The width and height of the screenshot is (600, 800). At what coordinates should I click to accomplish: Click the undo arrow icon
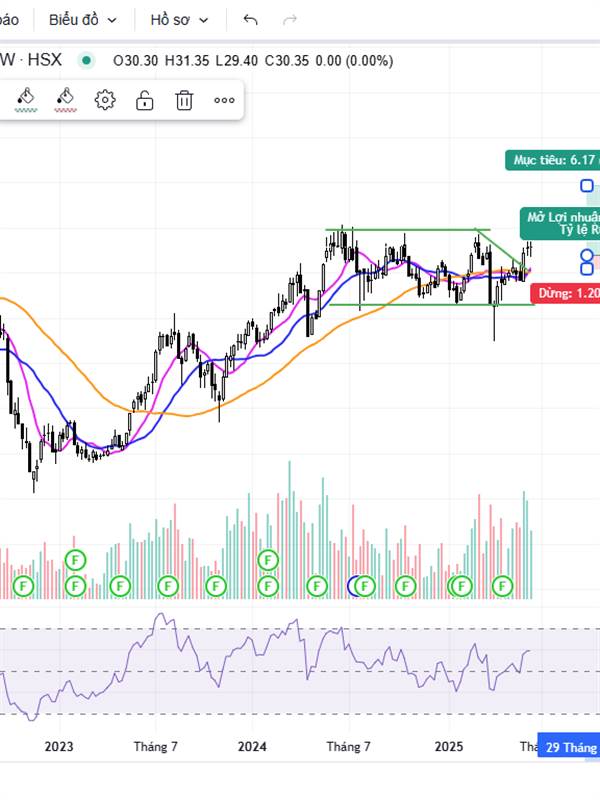250,20
